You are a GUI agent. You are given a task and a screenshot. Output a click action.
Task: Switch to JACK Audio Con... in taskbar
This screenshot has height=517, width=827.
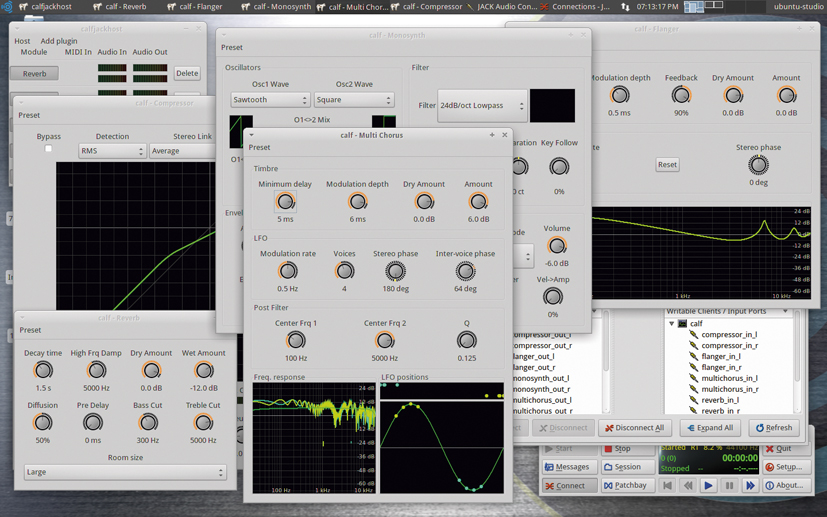[502, 7]
